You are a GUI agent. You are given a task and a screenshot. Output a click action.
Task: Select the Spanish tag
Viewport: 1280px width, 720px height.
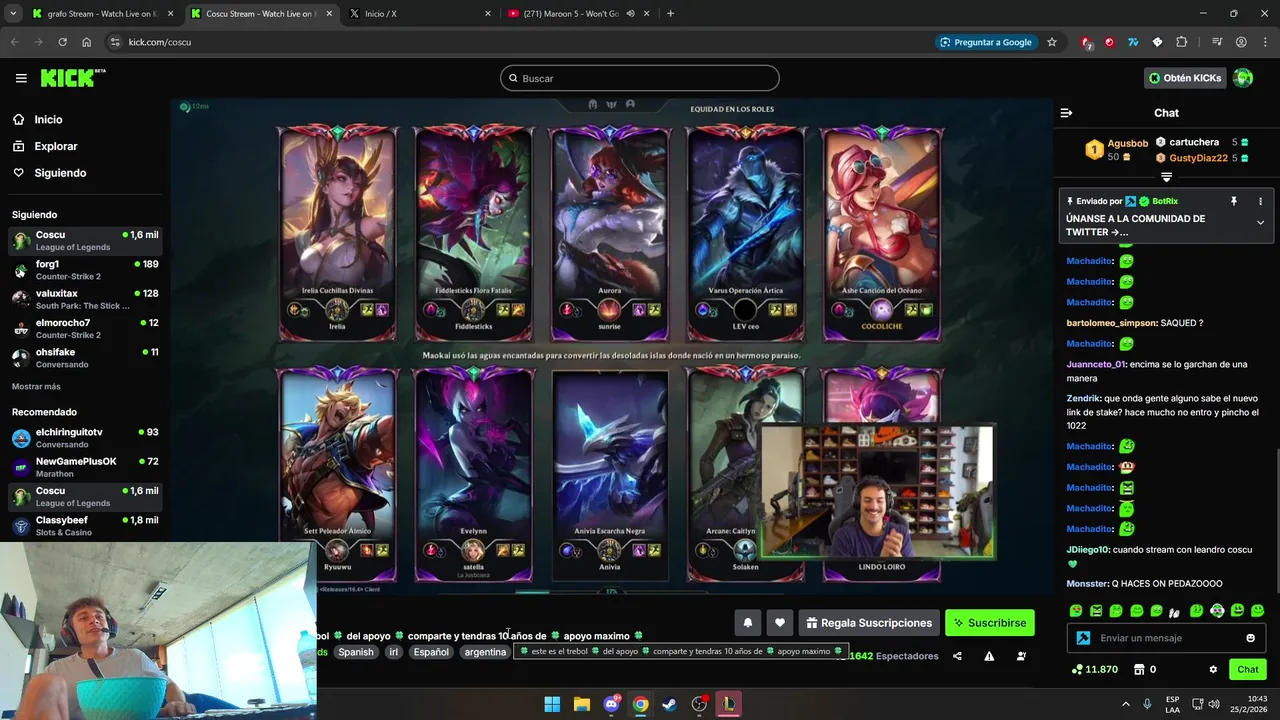(x=355, y=652)
